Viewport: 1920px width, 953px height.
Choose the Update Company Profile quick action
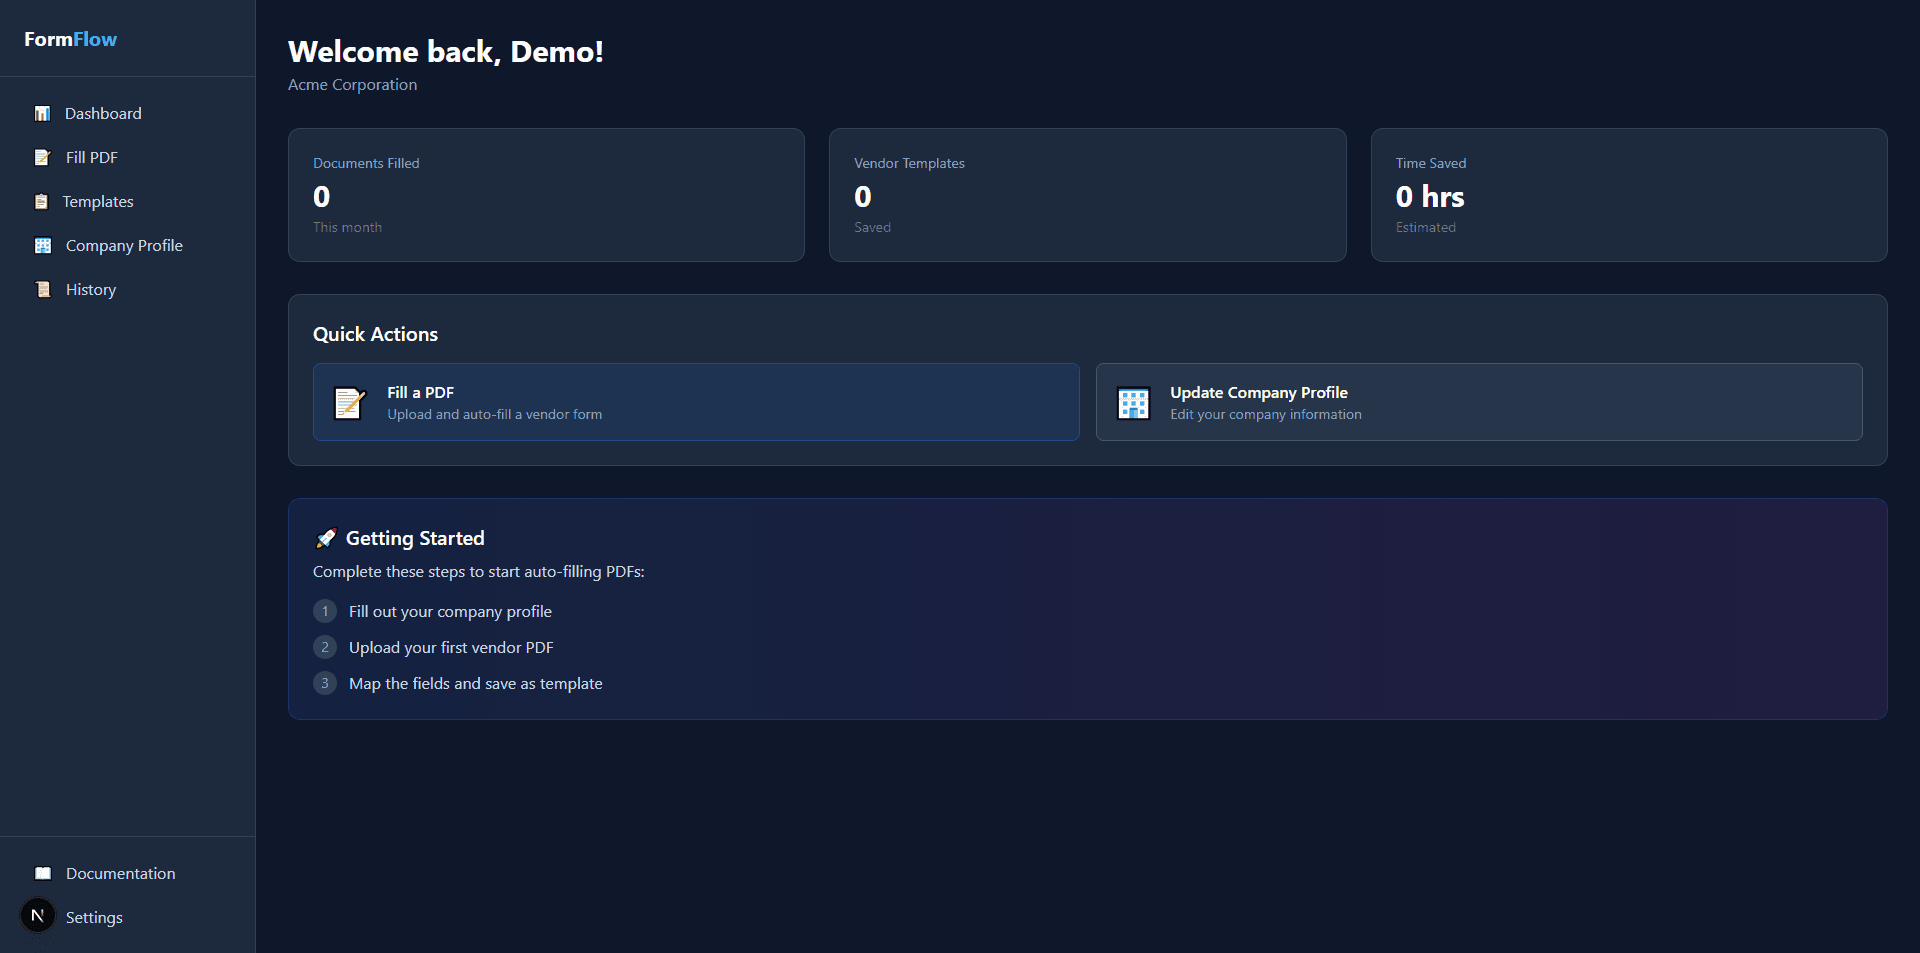click(x=1478, y=402)
